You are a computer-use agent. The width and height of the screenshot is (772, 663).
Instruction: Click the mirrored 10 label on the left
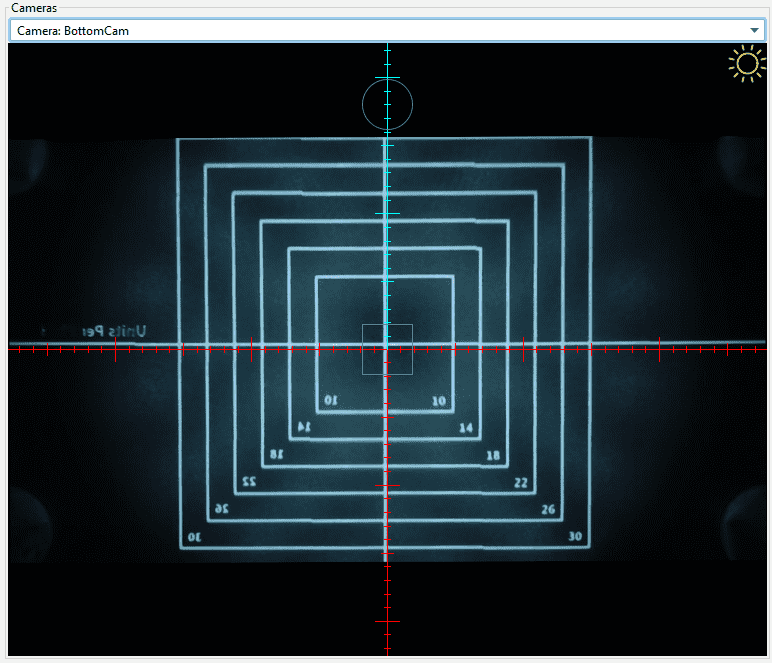pos(331,401)
